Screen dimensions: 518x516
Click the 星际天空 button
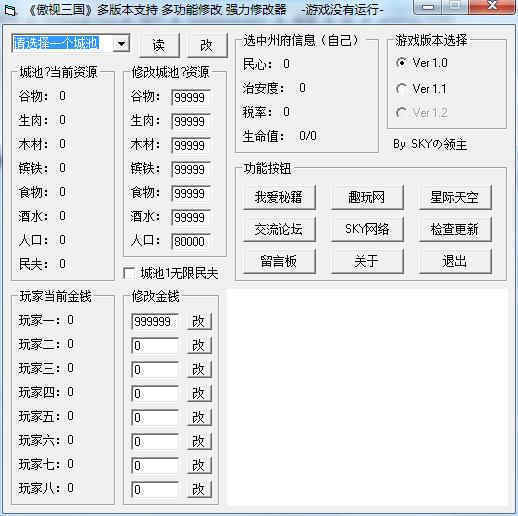pyautogui.click(x=455, y=197)
